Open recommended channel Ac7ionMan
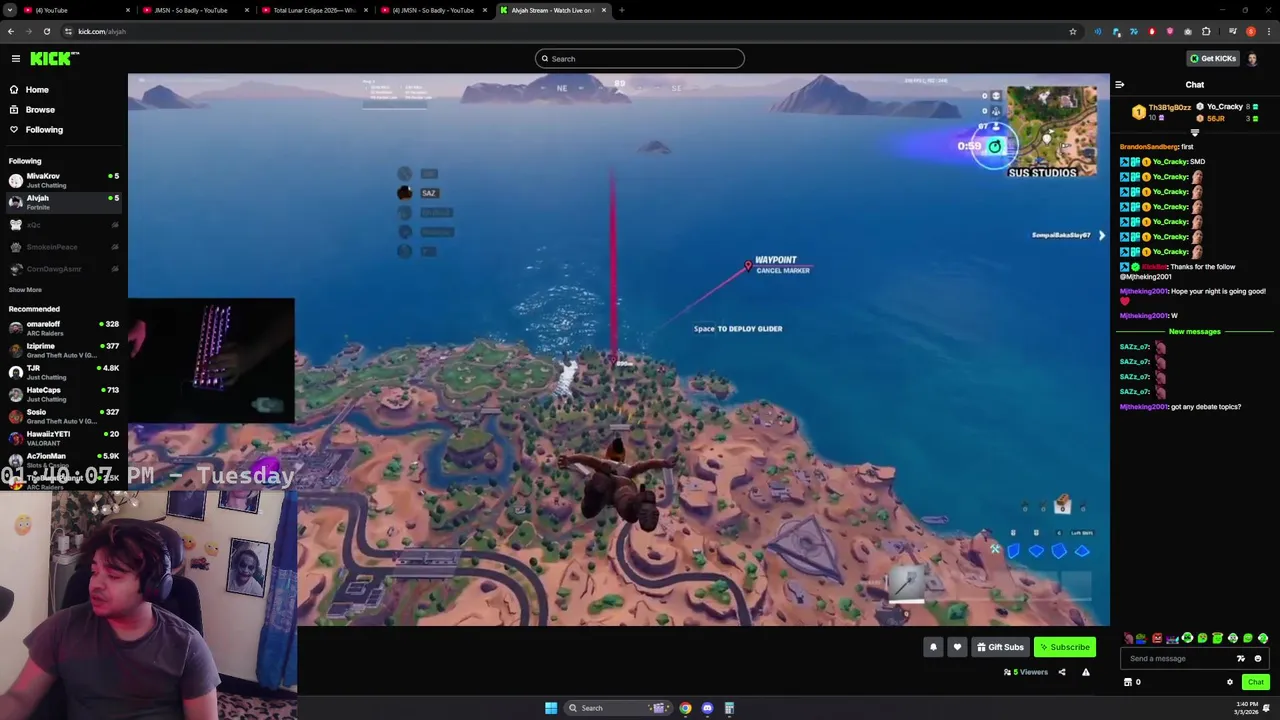Image resolution: width=1280 pixels, height=720 pixels. pyautogui.click(x=62, y=459)
